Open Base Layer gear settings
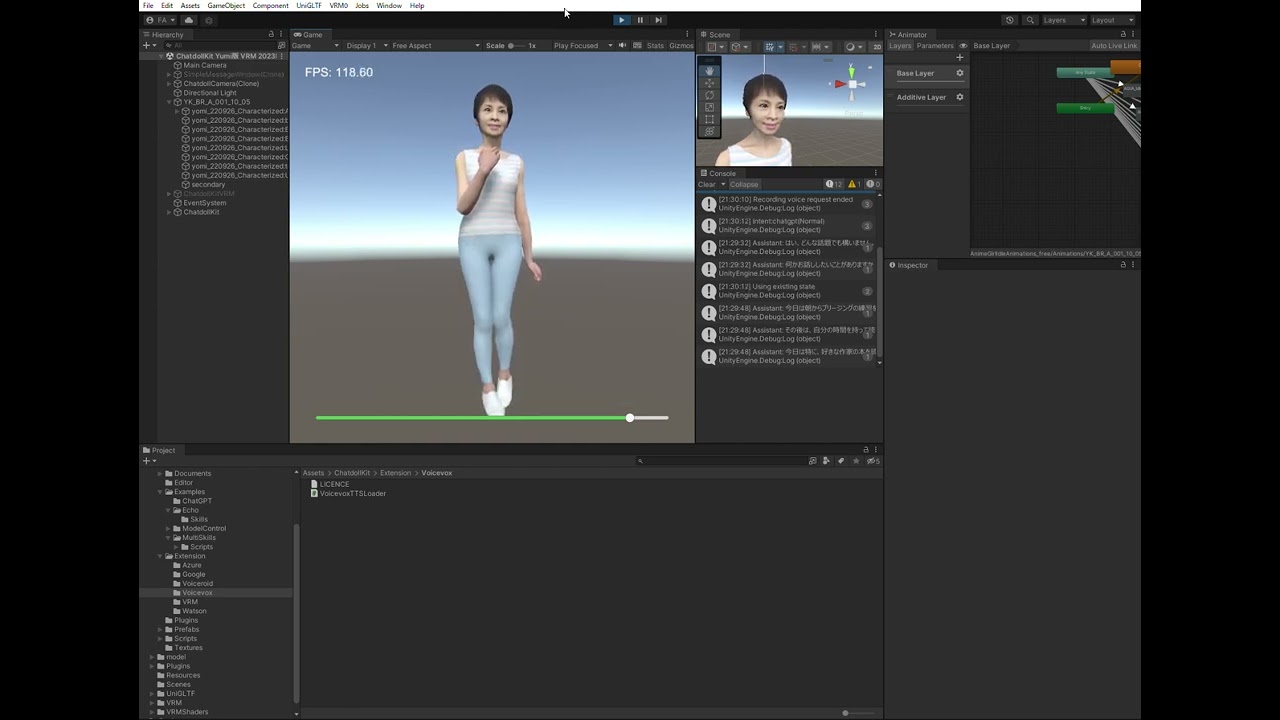1280x720 pixels. point(960,73)
